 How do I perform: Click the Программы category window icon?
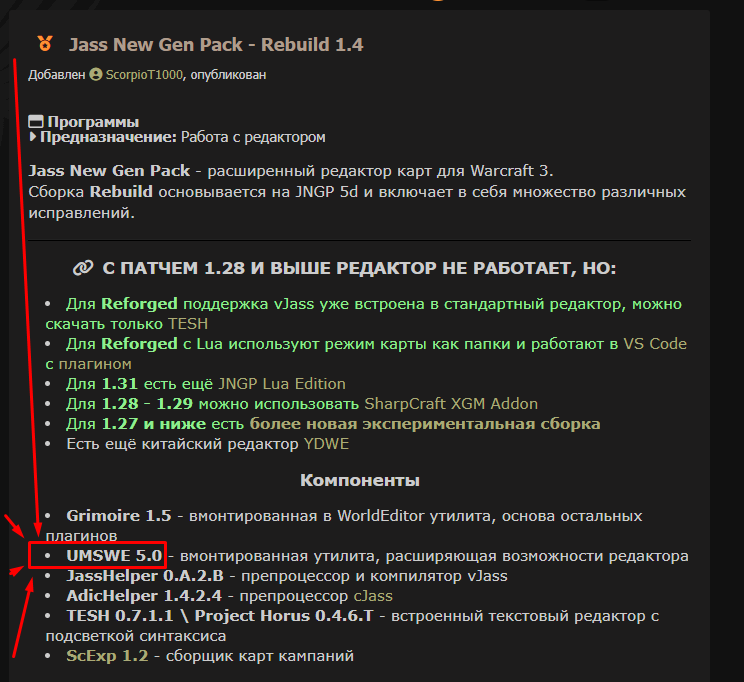pos(36,121)
